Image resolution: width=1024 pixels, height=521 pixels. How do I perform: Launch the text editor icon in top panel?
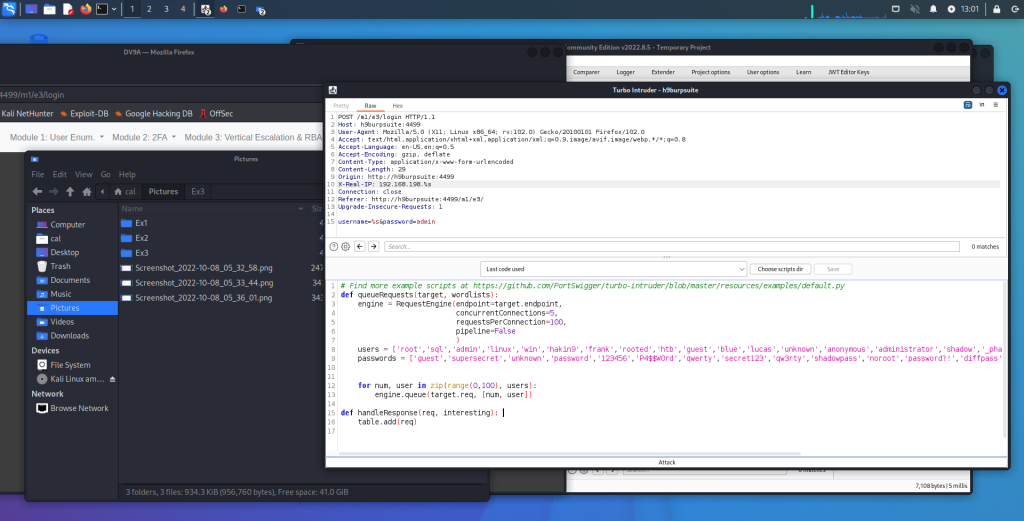coord(67,9)
